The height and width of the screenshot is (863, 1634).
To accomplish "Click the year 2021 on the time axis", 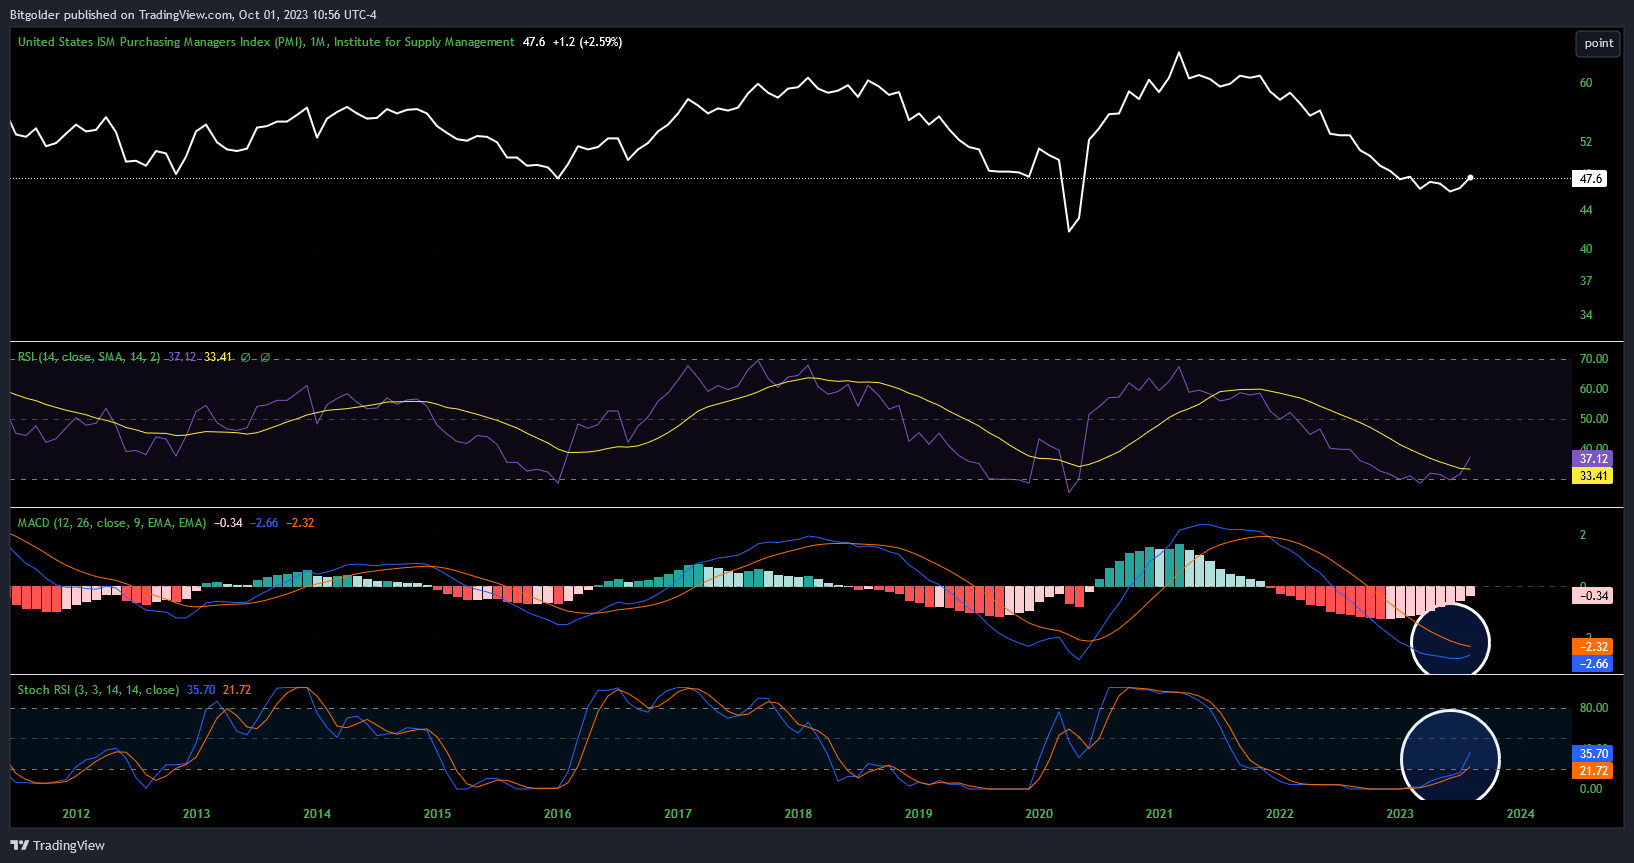I will tap(1159, 814).
